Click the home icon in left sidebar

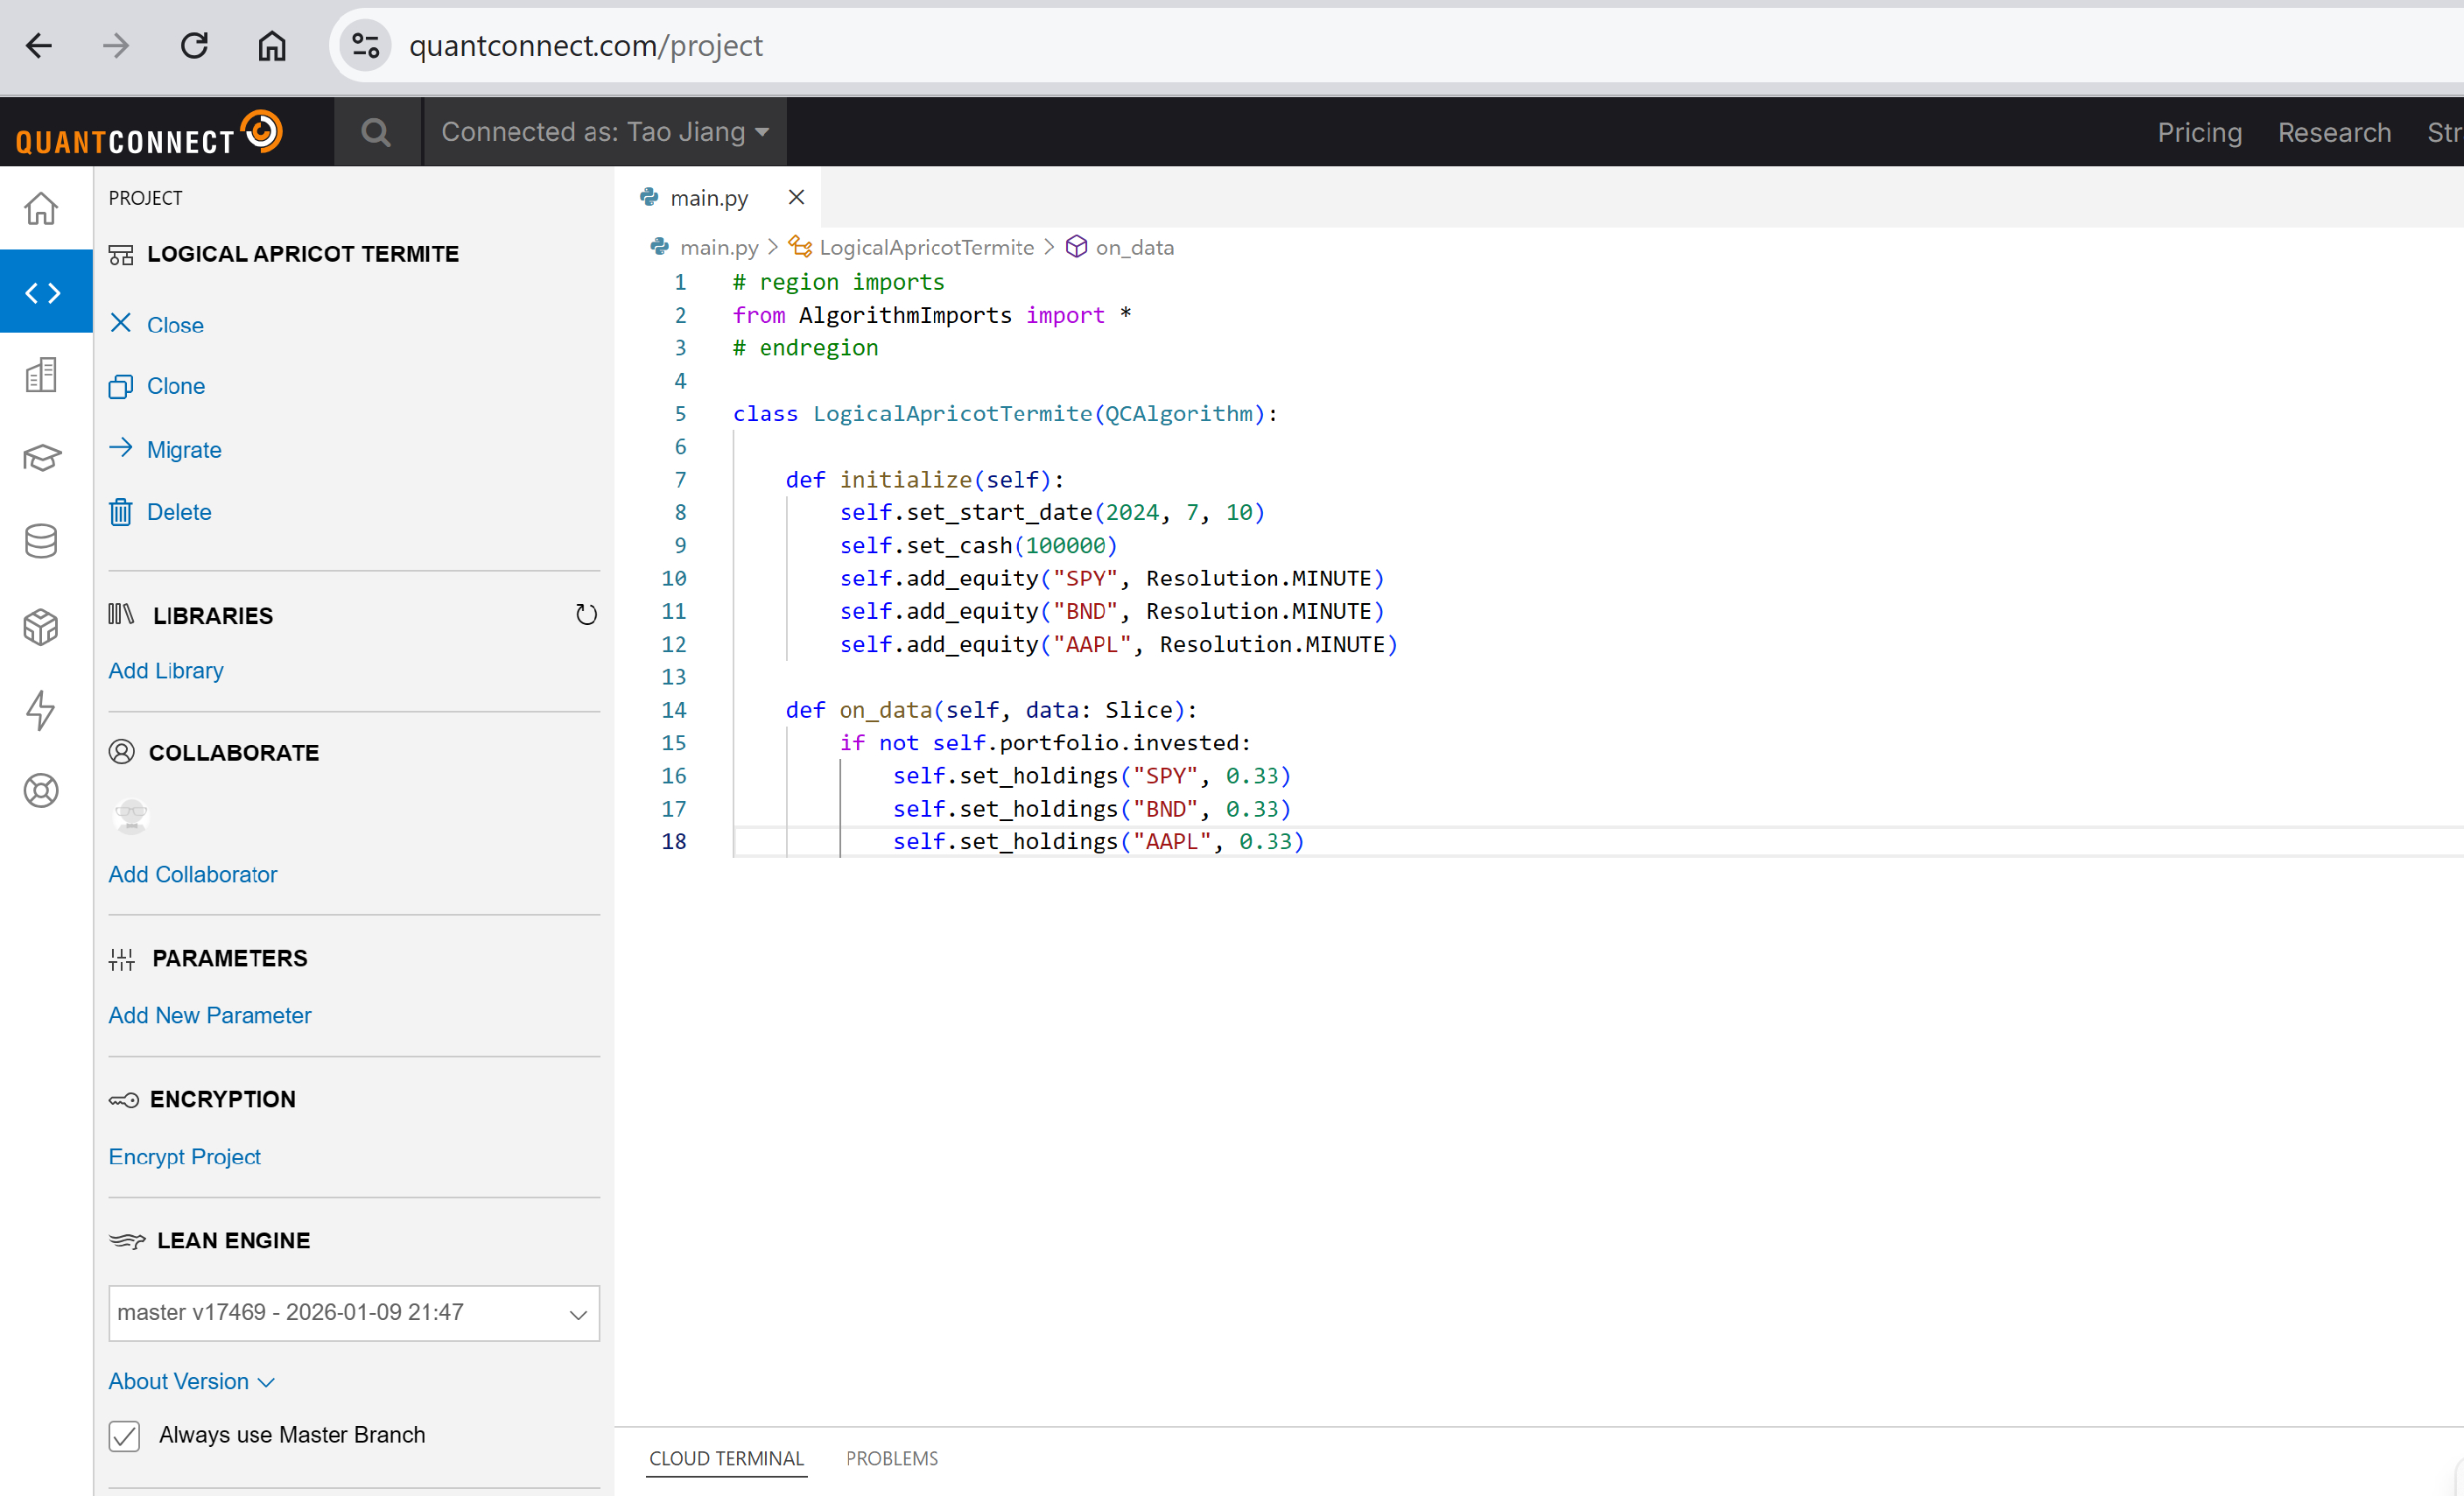pyautogui.click(x=41, y=208)
